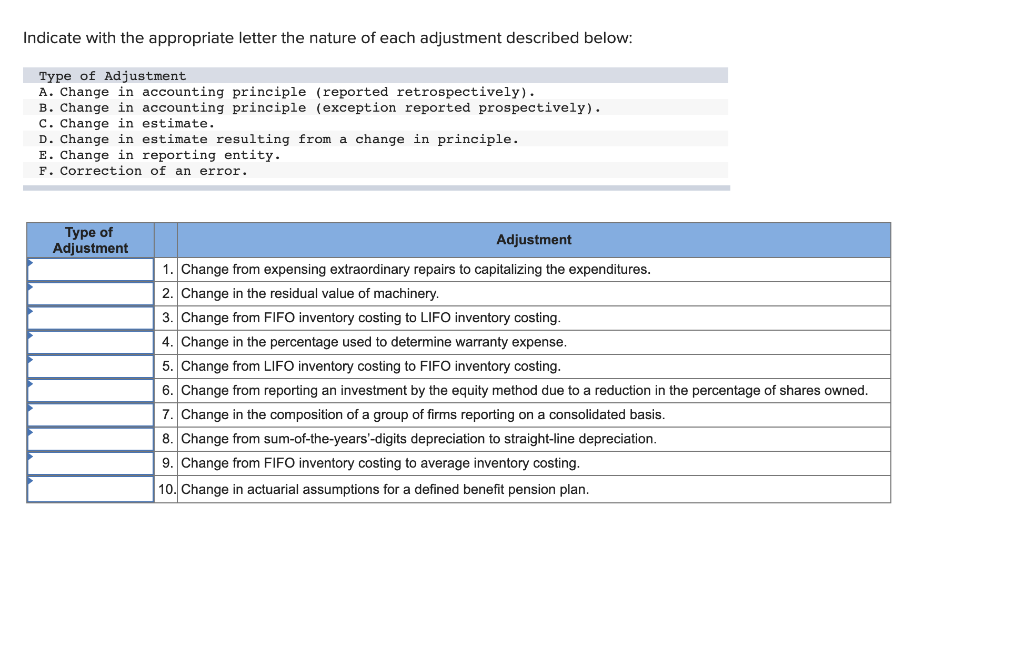1024x654 pixels.
Task: Open the answer dropdown for item 1
Action: pyautogui.click(x=88, y=269)
